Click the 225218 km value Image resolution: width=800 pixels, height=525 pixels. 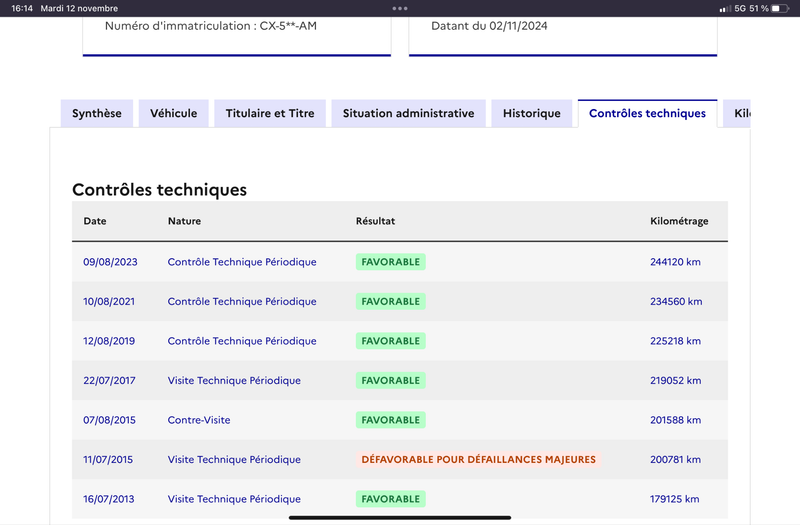676,341
